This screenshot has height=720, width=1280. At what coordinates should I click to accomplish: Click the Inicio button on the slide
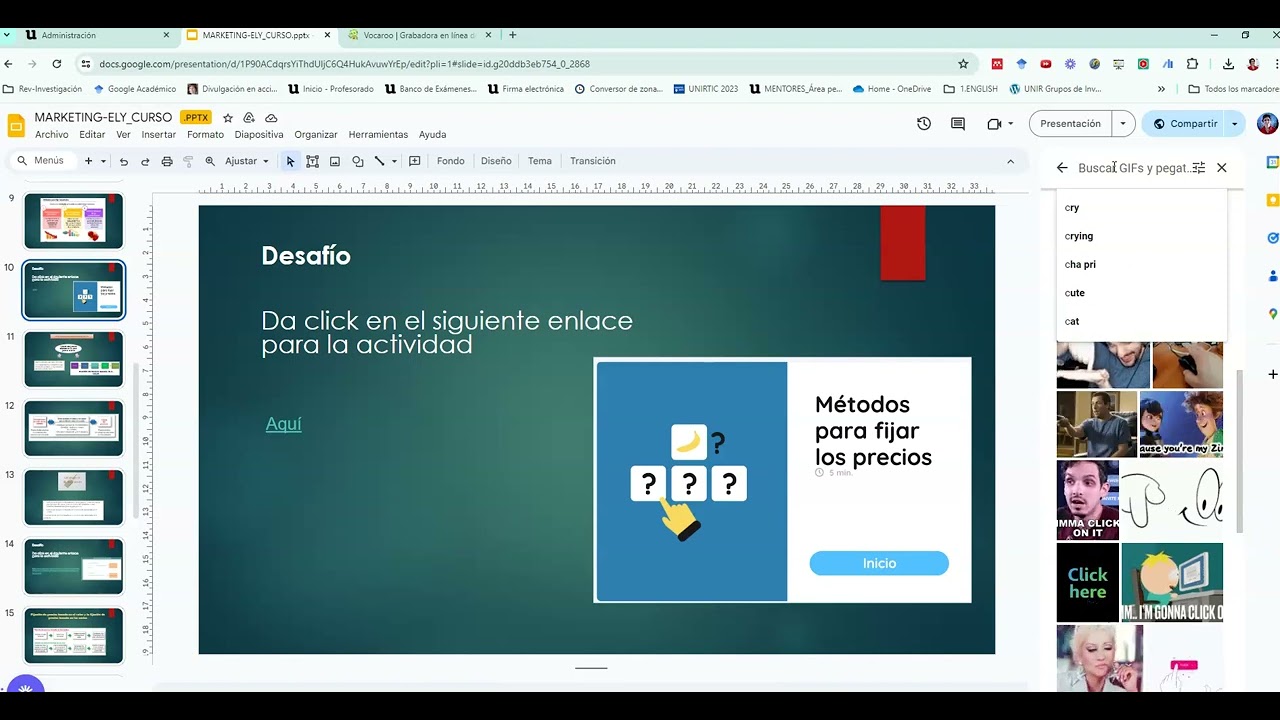[879, 563]
